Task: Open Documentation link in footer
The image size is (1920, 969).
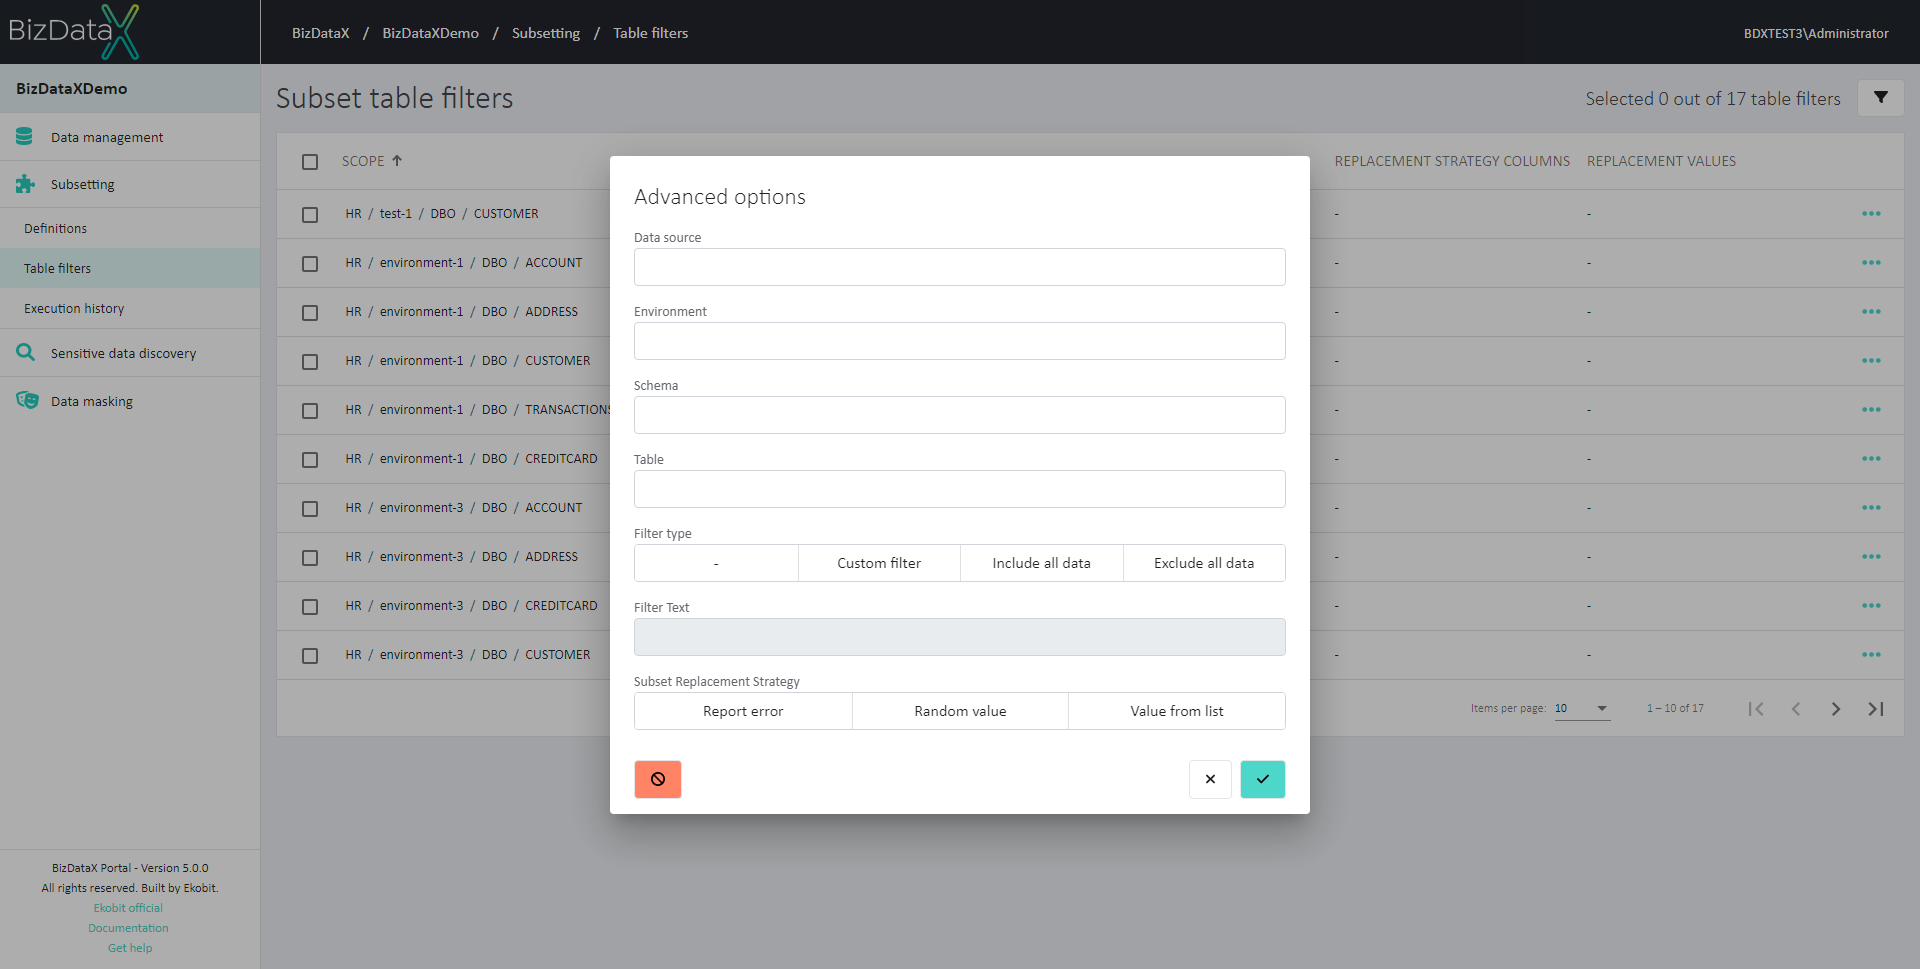Action: point(128,928)
